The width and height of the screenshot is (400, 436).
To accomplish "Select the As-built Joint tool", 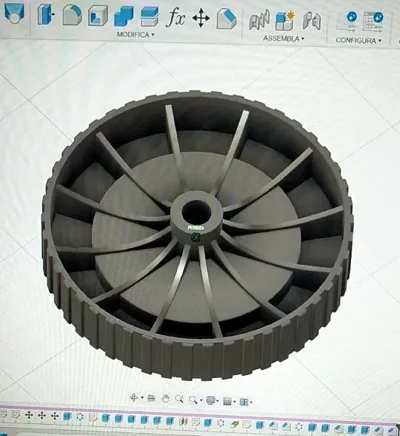I will tap(312, 21).
